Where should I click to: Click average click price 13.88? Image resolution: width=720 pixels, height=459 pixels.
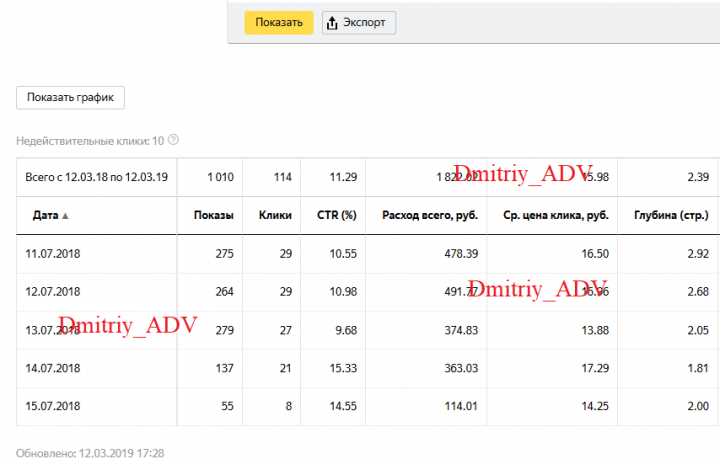click(595, 330)
